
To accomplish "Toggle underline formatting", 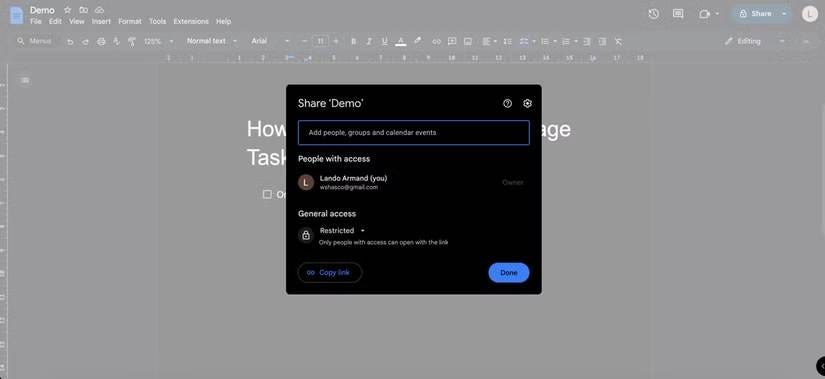I will (385, 42).
